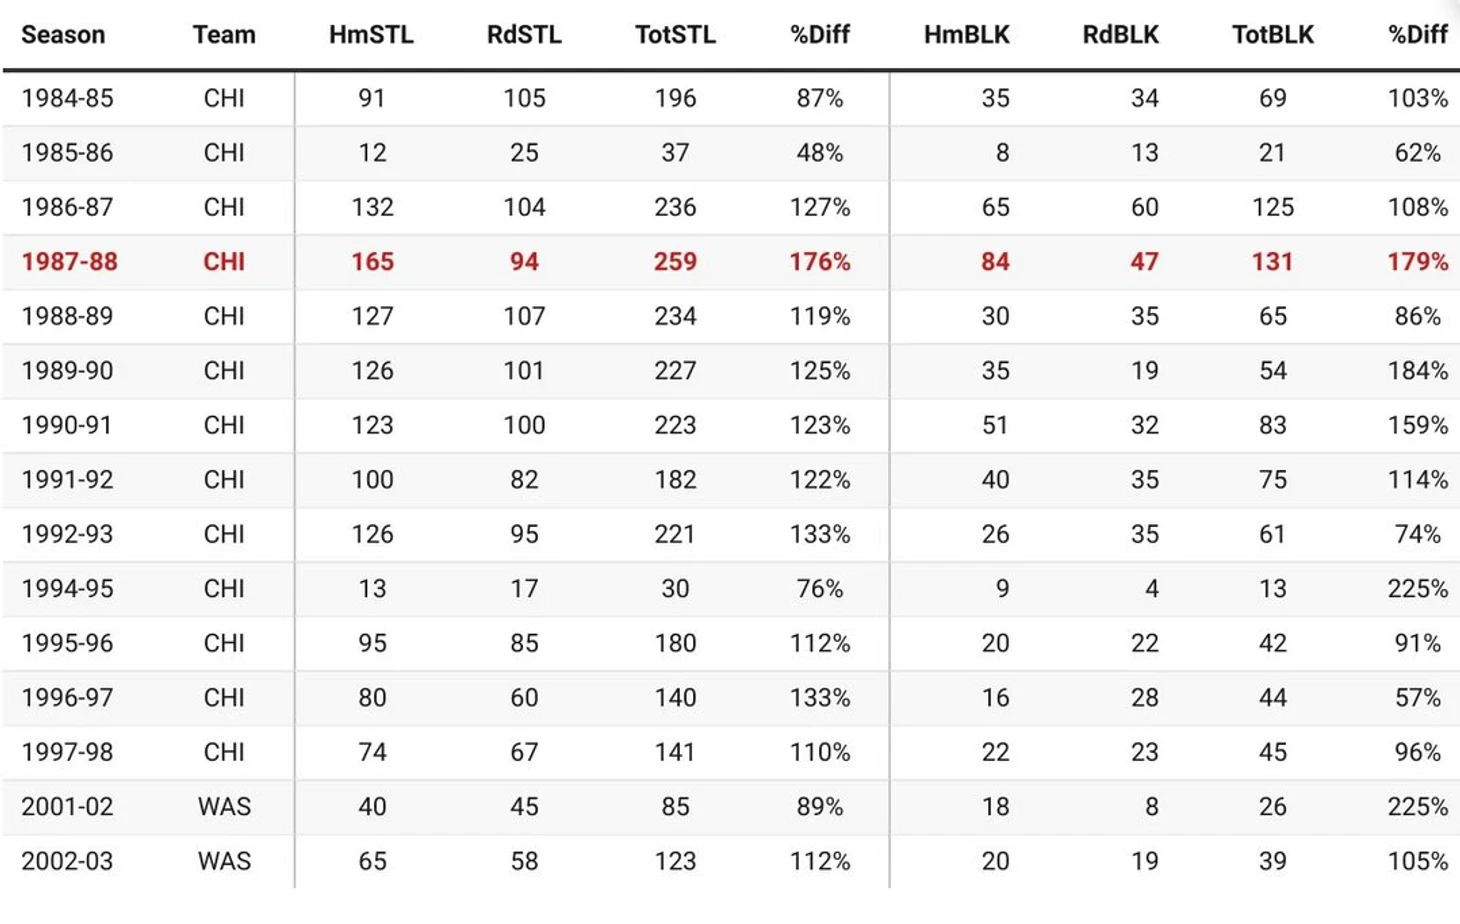Select the RdSTL column header

(524, 35)
